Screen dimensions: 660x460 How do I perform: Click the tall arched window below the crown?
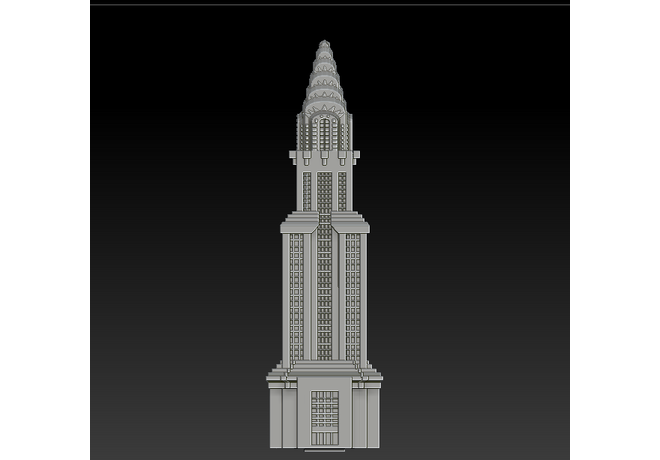point(324,132)
